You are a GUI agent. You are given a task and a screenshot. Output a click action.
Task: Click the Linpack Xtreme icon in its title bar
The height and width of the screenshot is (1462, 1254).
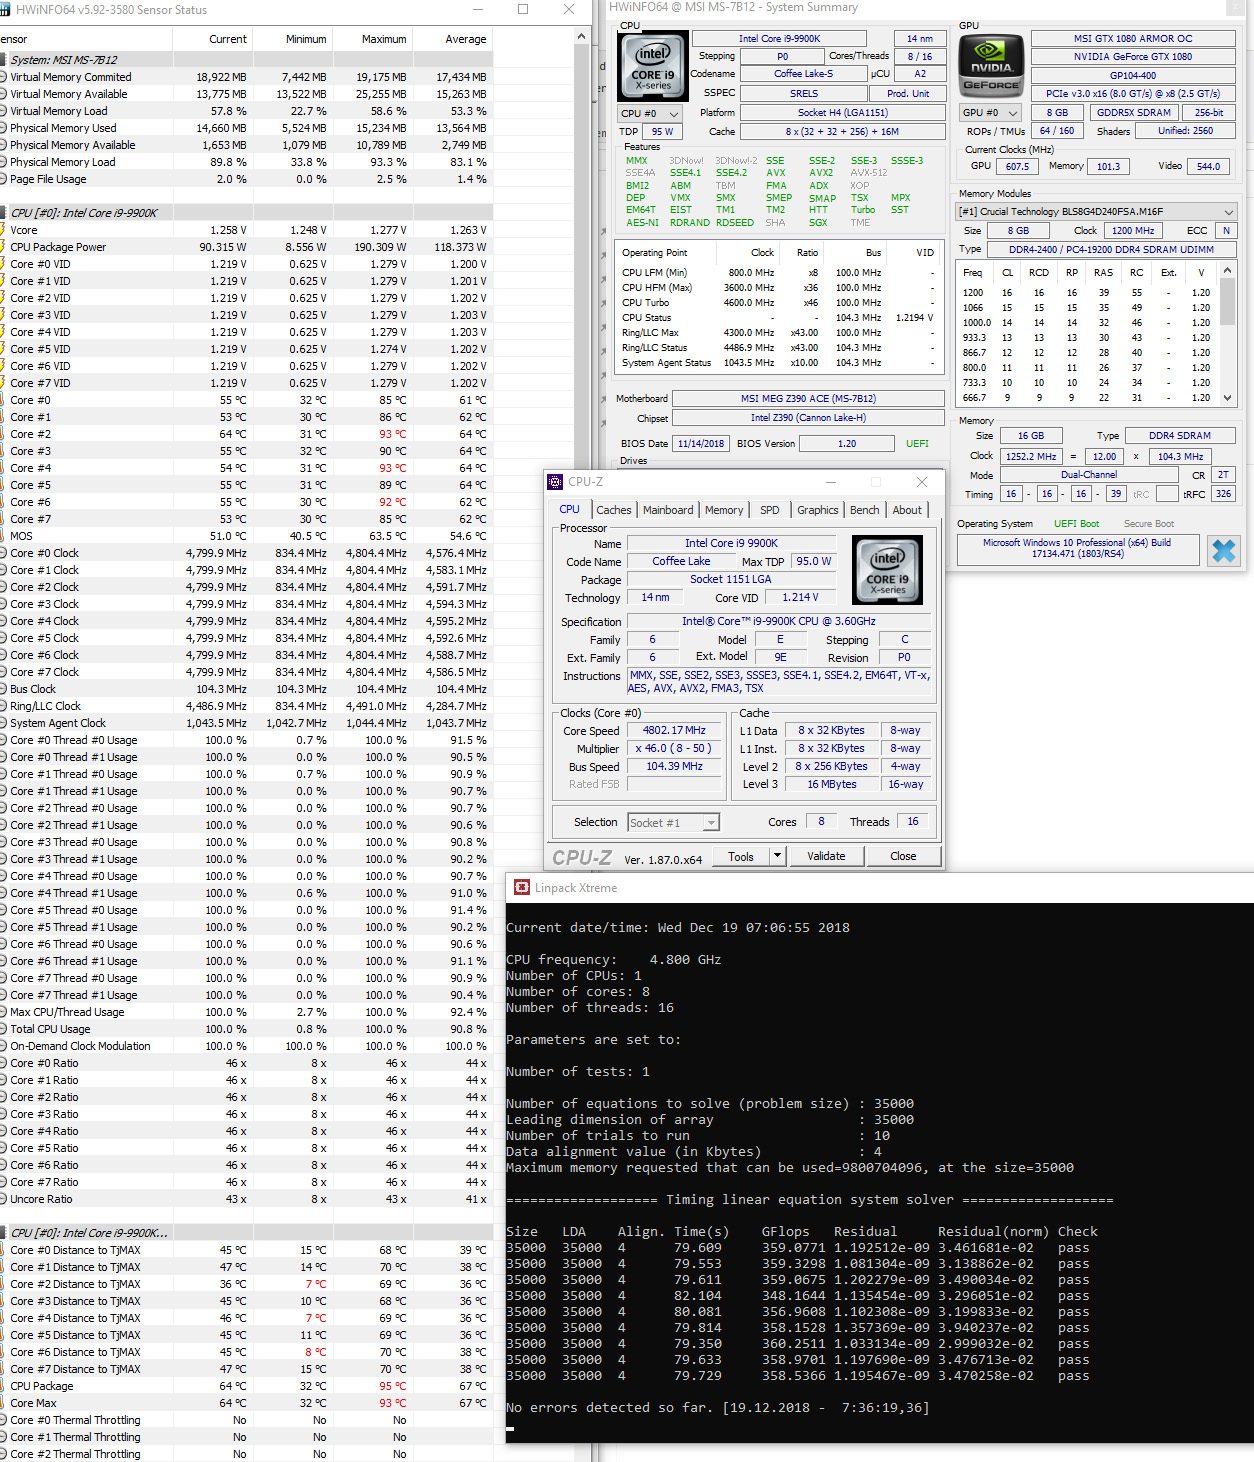pos(521,888)
